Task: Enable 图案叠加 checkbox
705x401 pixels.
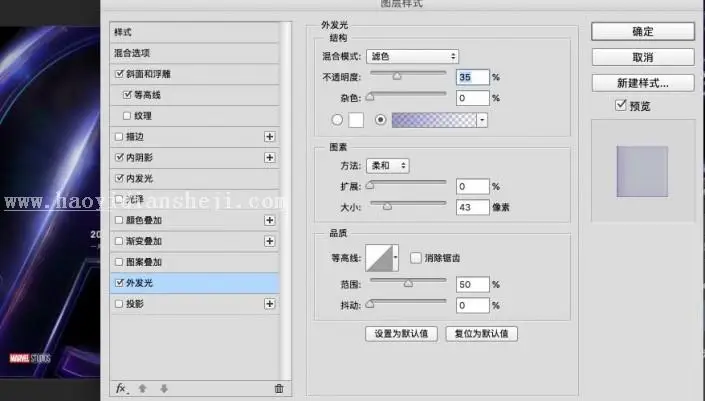Action: pyautogui.click(x=119, y=262)
